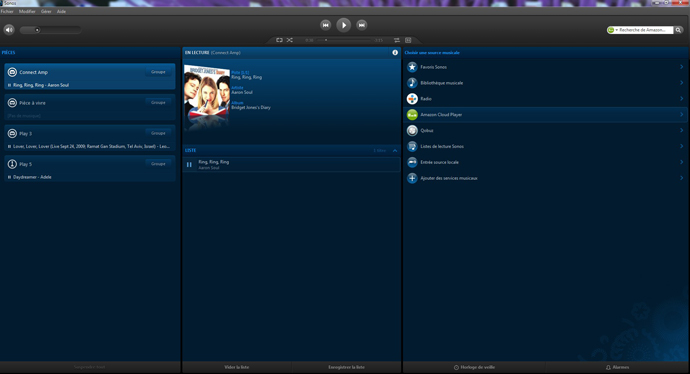Click the pause icon next to queued track
The image size is (690, 374).
click(189, 165)
